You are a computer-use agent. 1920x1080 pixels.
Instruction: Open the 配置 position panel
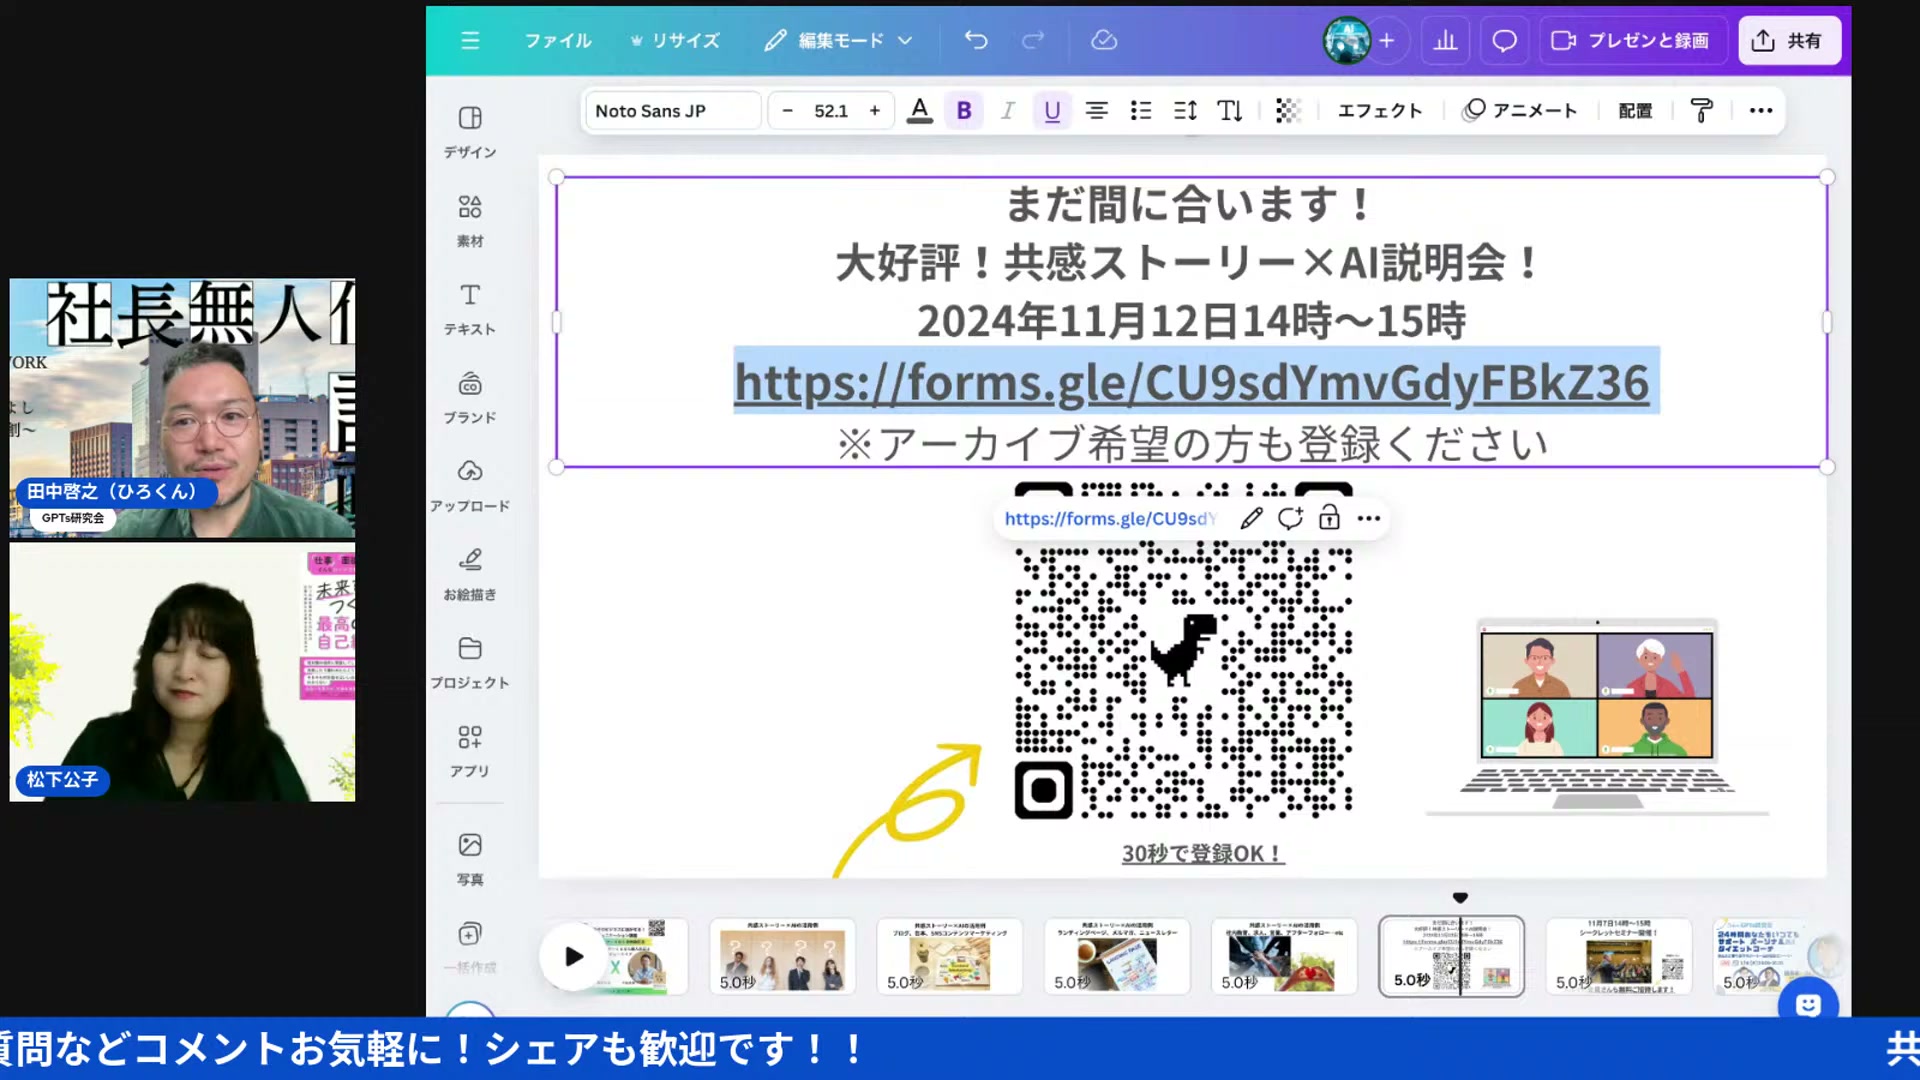(1635, 111)
